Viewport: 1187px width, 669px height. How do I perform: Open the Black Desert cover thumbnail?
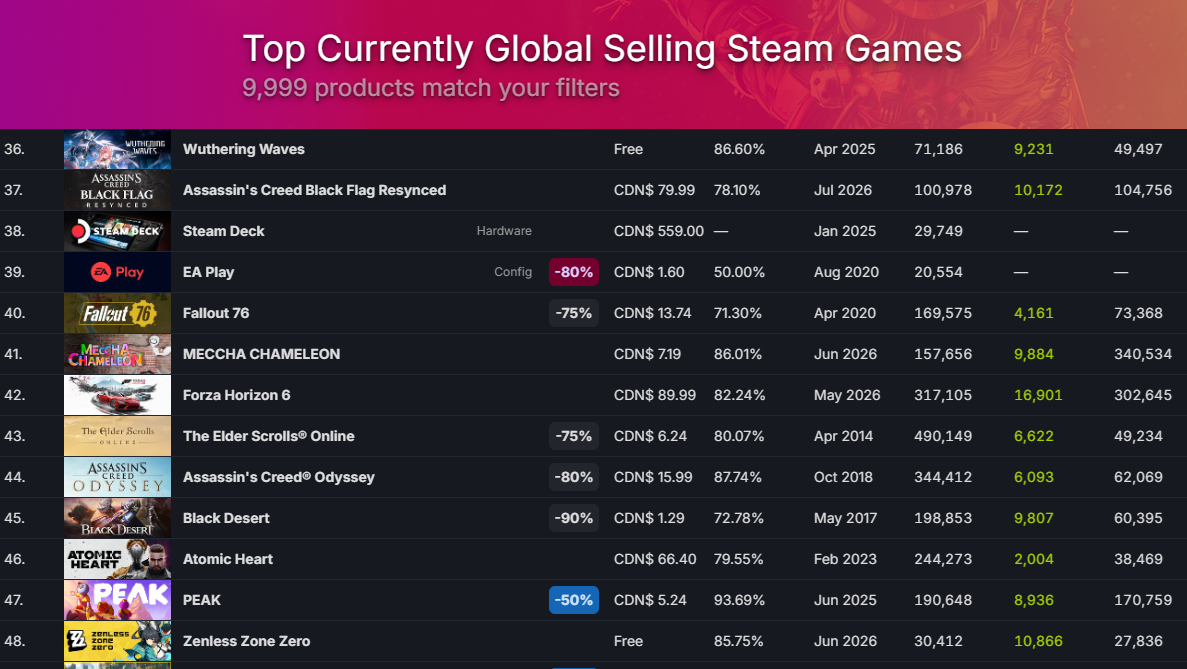coord(117,518)
